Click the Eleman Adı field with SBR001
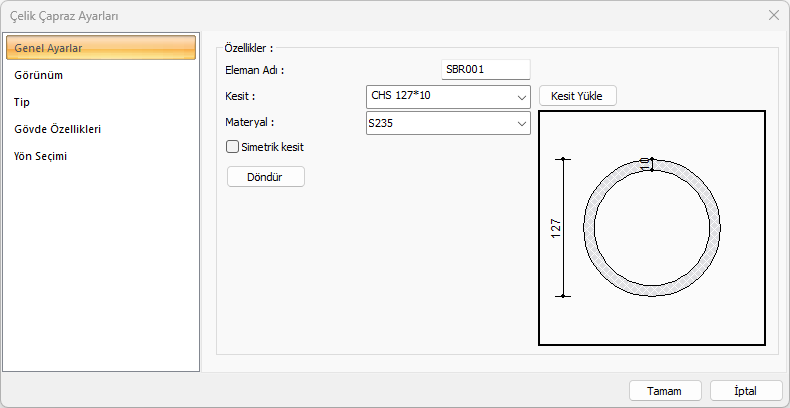This screenshot has width=790, height=408. point(486,70)
